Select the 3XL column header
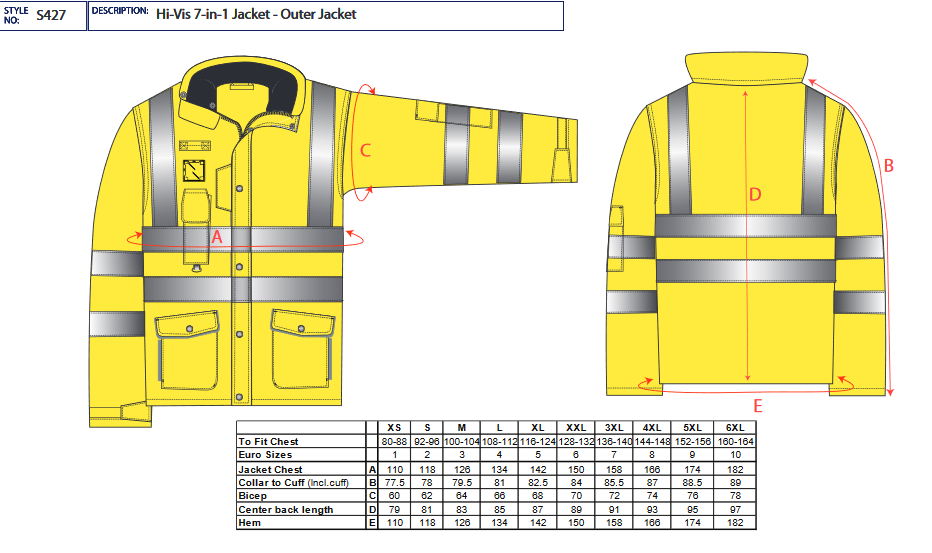 click(x=614, y=428)
